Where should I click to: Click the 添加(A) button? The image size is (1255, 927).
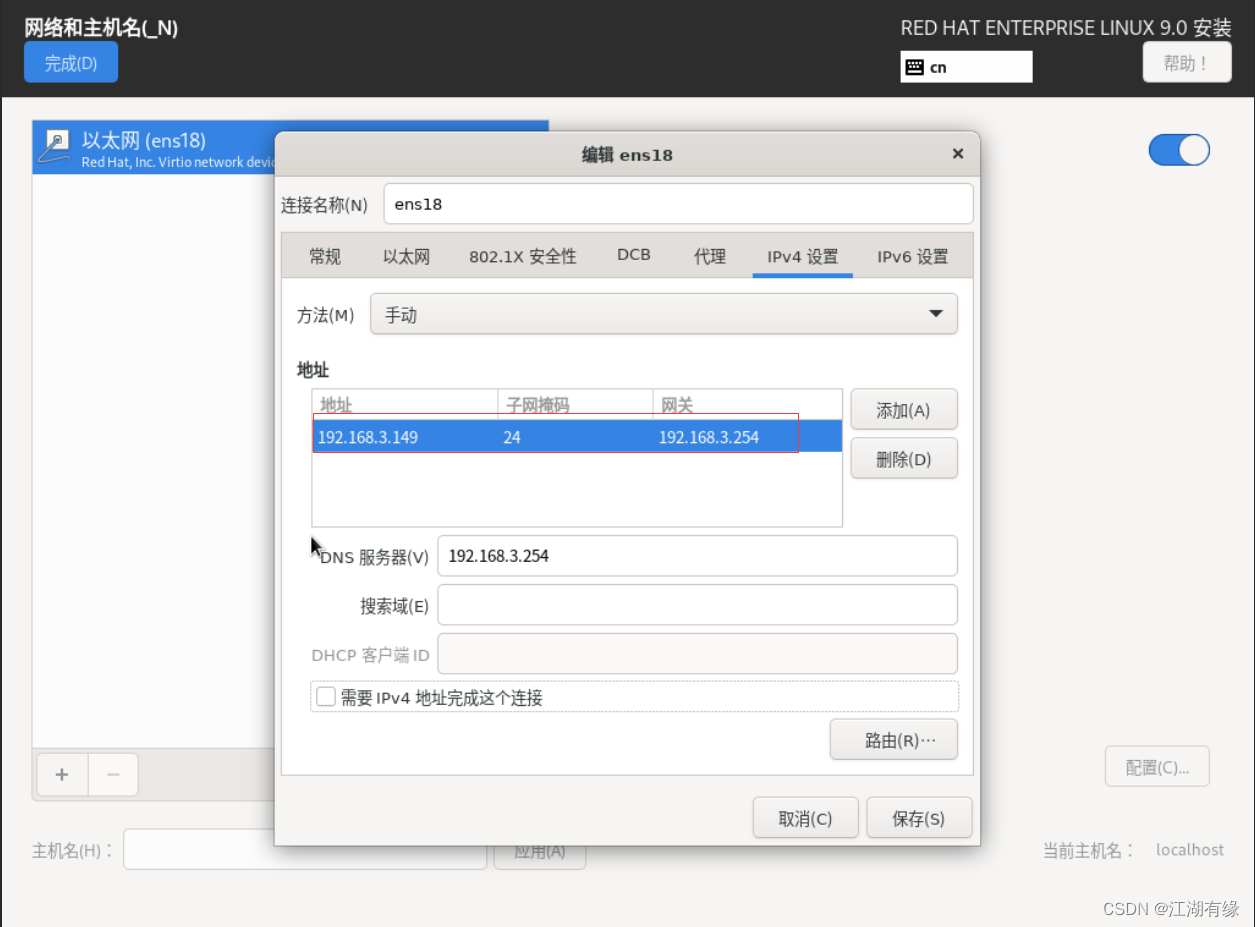click(x=903, y=409)
